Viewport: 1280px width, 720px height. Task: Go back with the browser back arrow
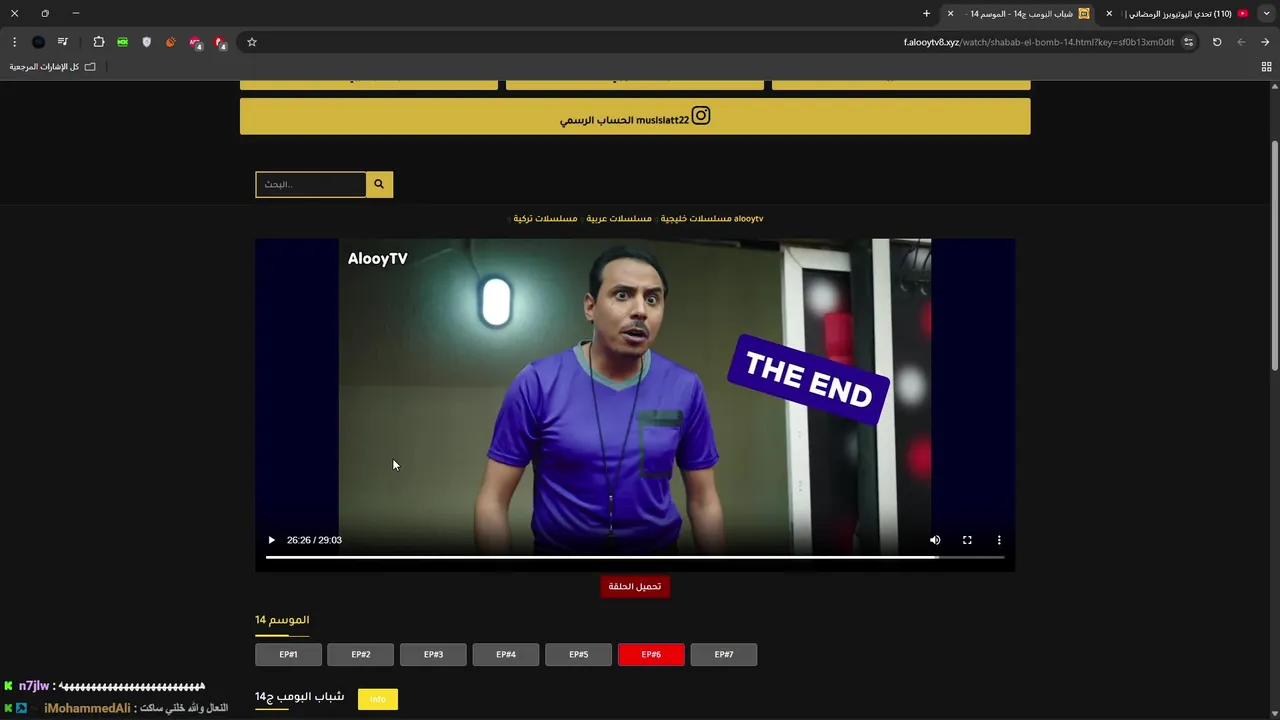(1265, 42)
